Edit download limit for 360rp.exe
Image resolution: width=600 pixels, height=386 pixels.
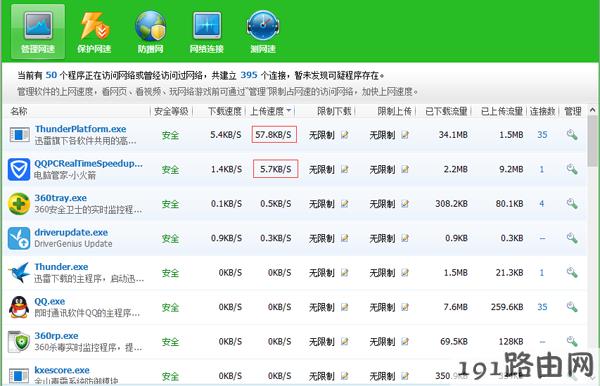[344, 341]
